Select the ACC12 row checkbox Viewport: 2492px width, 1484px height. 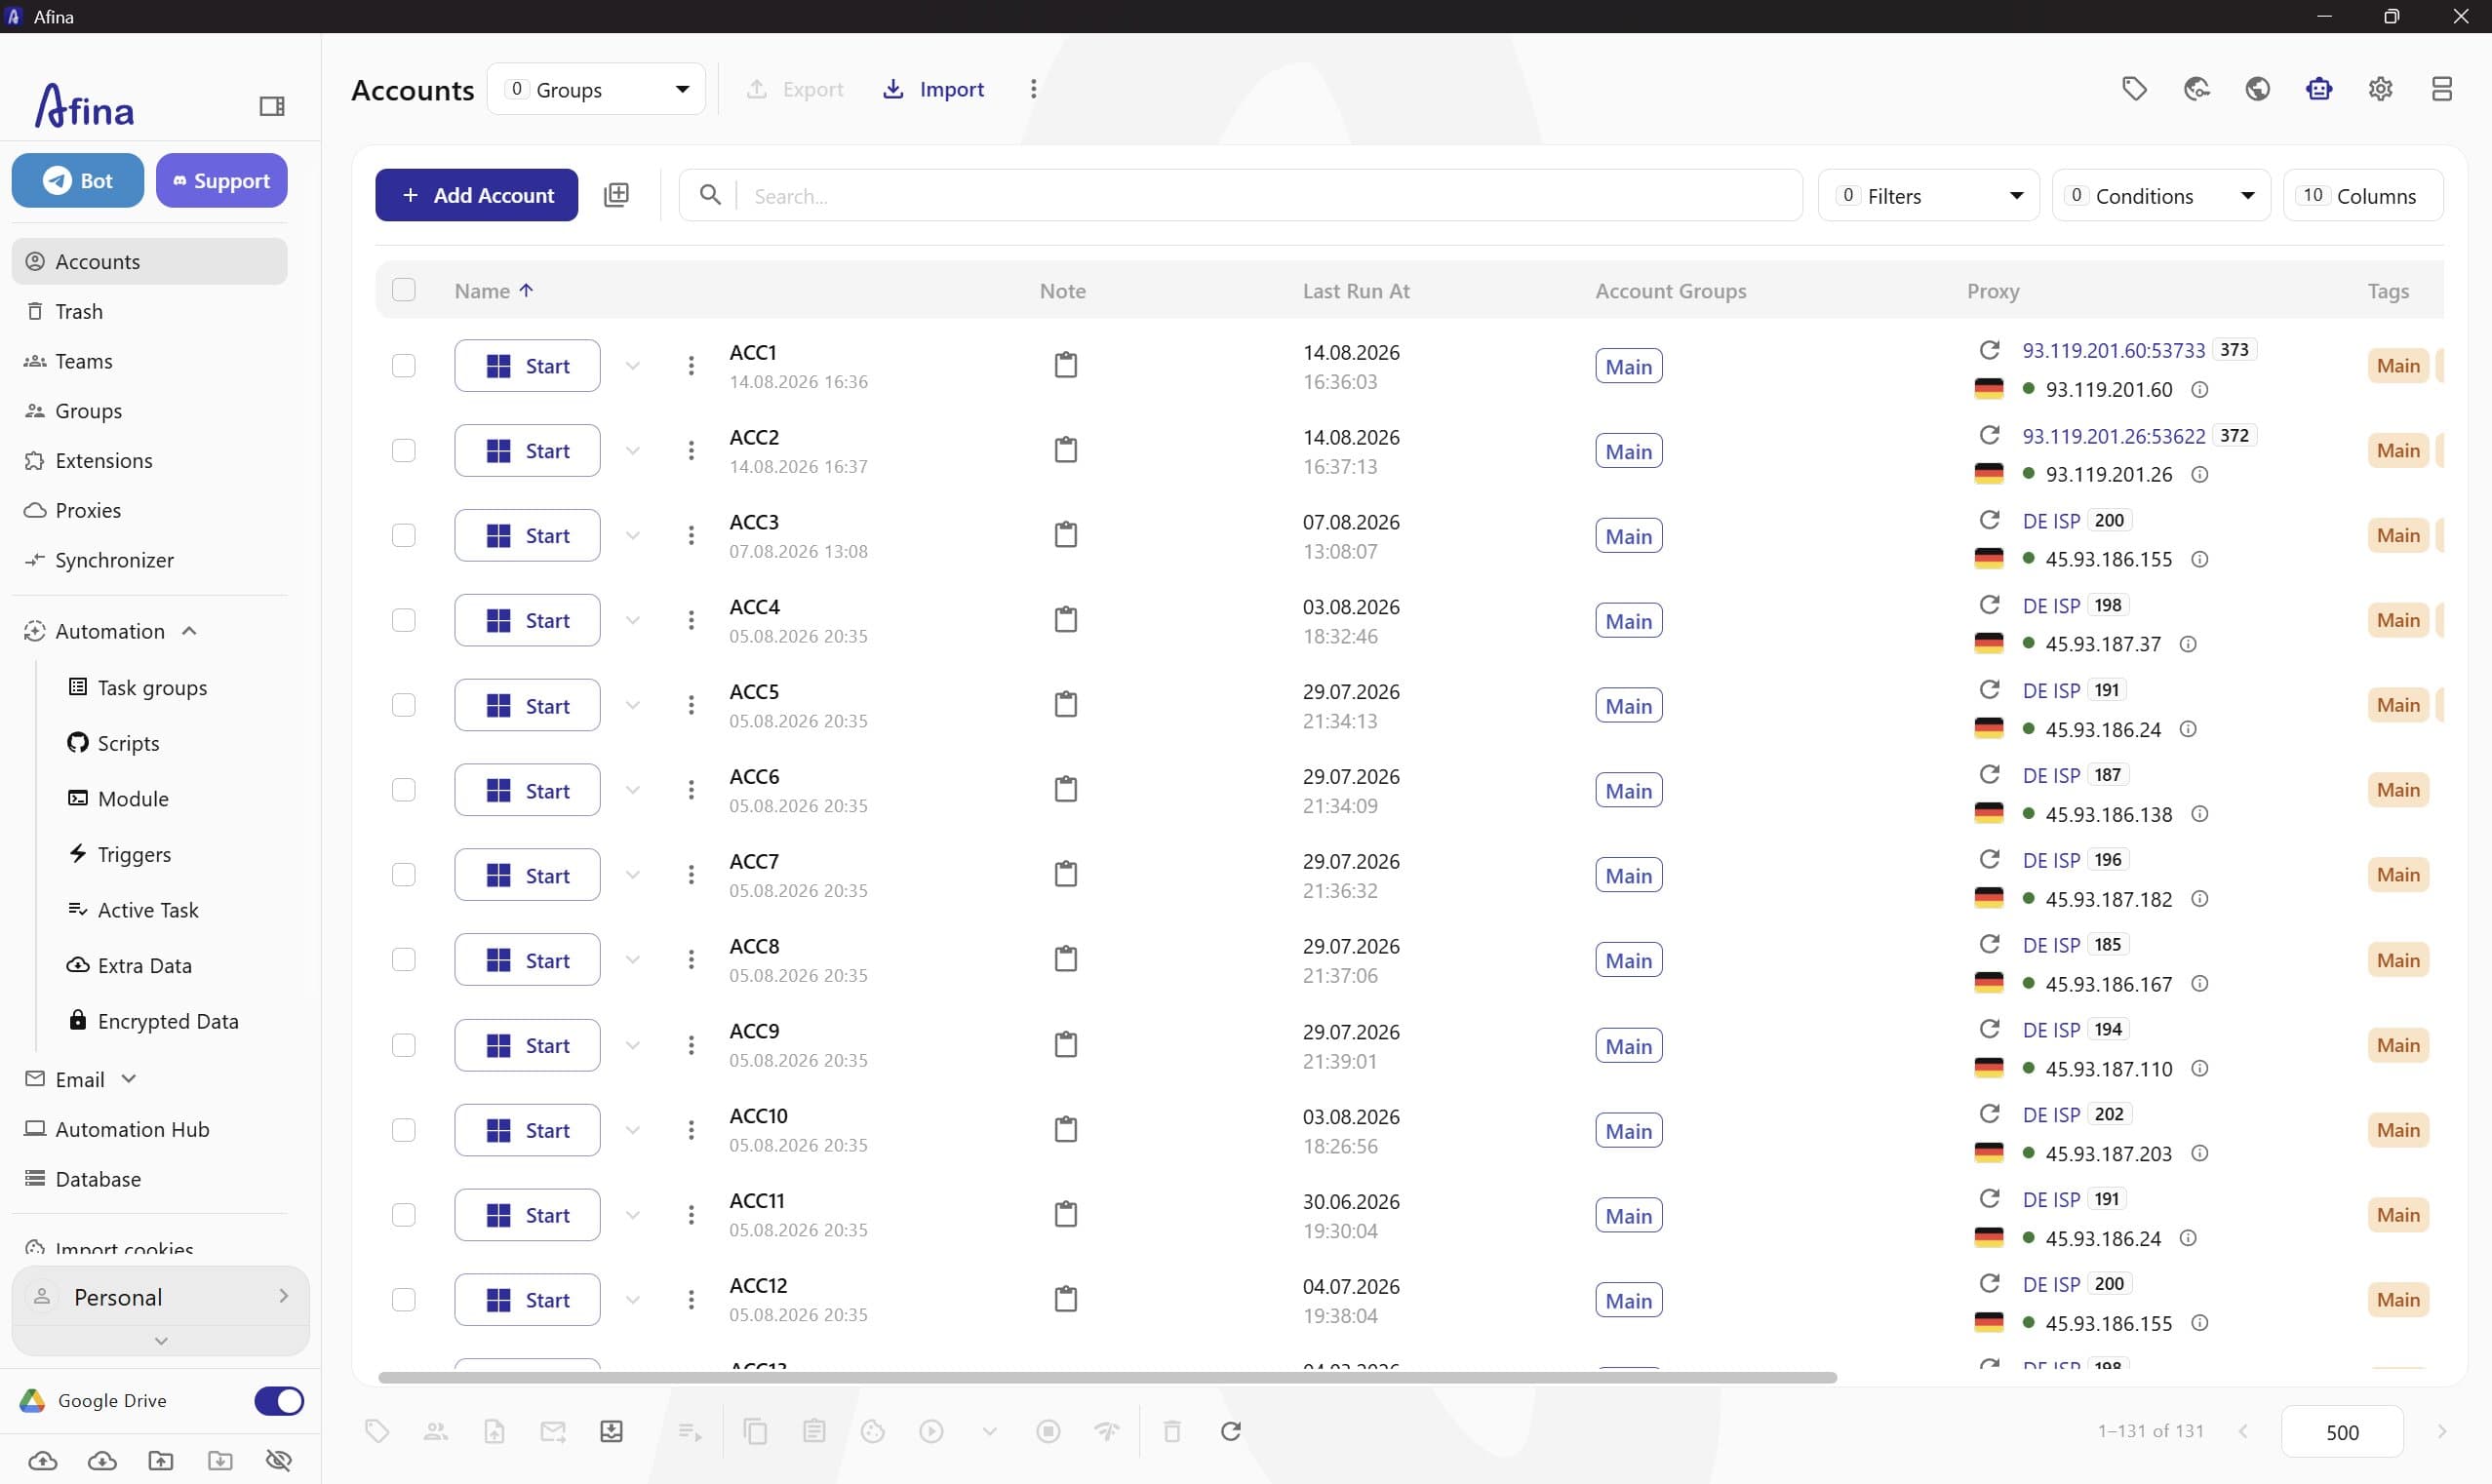(403, 1299)
